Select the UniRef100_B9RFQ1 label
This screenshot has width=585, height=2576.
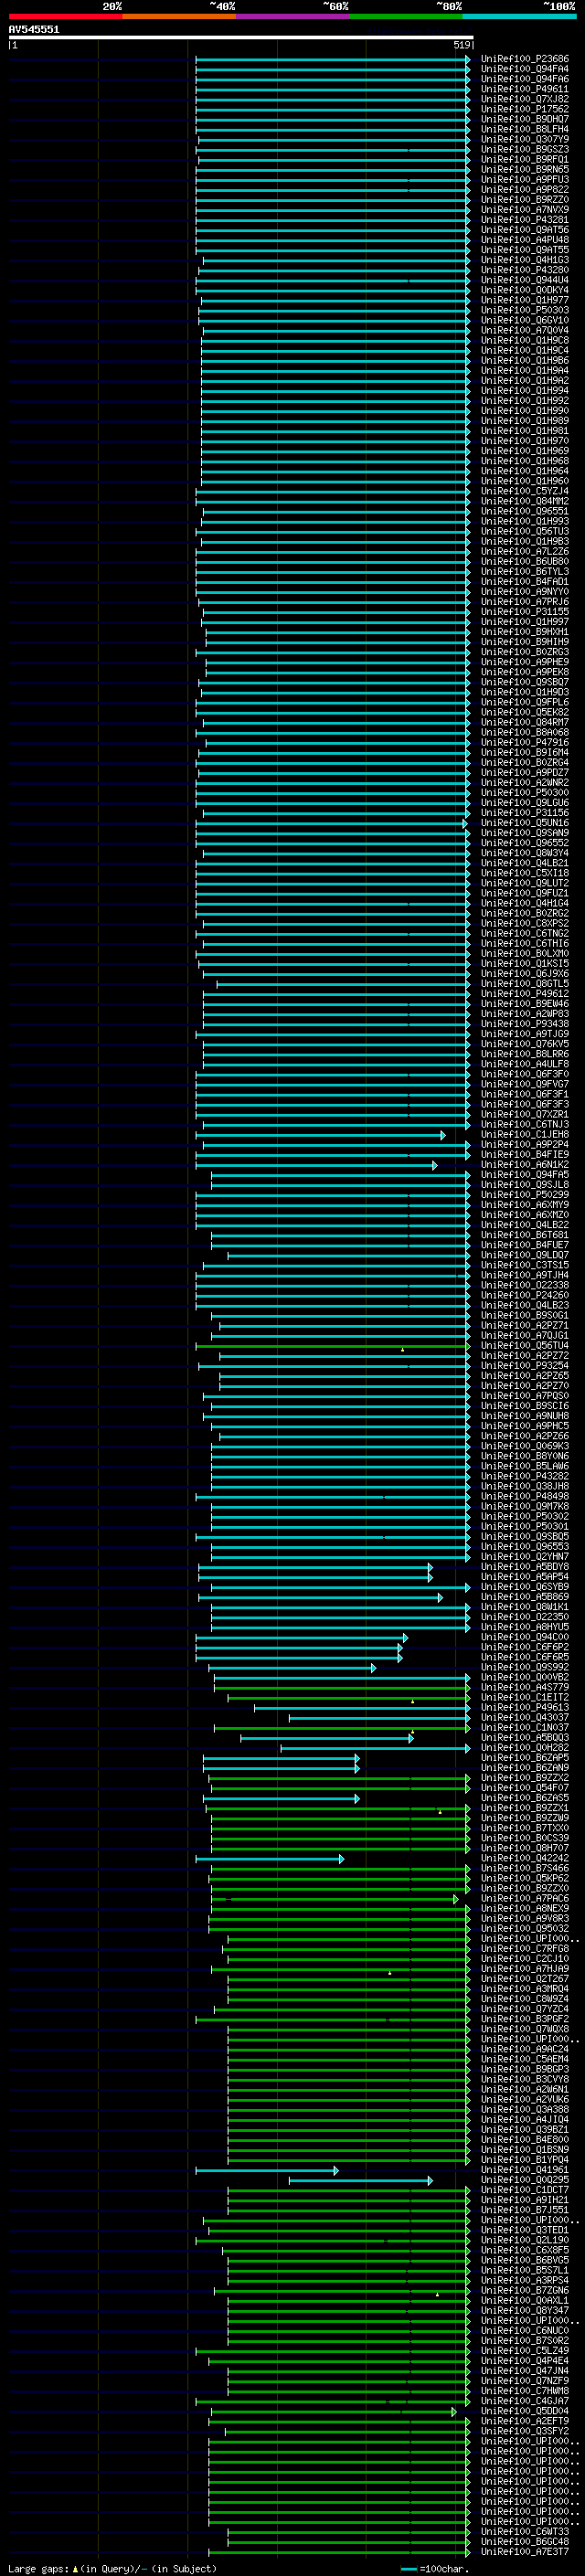pos(524,159)
